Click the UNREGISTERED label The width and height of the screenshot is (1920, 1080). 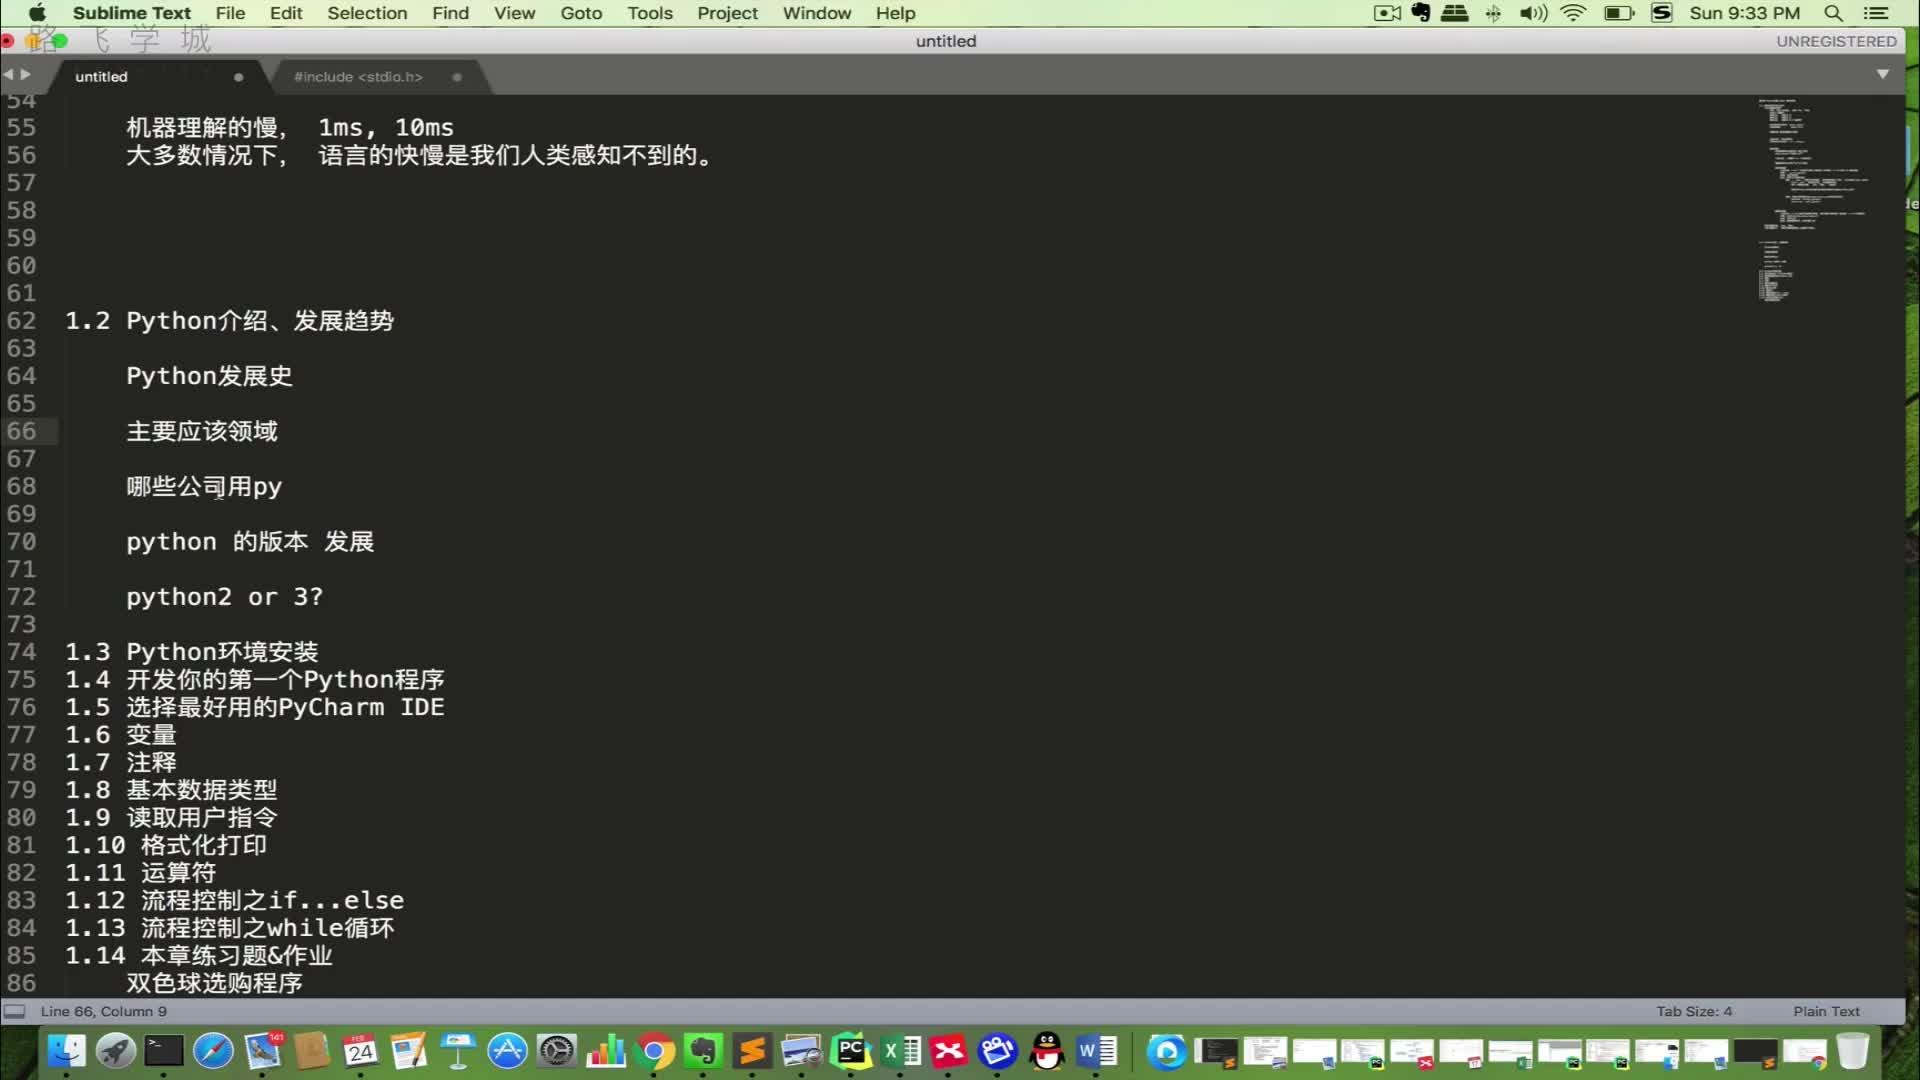pos(1836,41)
